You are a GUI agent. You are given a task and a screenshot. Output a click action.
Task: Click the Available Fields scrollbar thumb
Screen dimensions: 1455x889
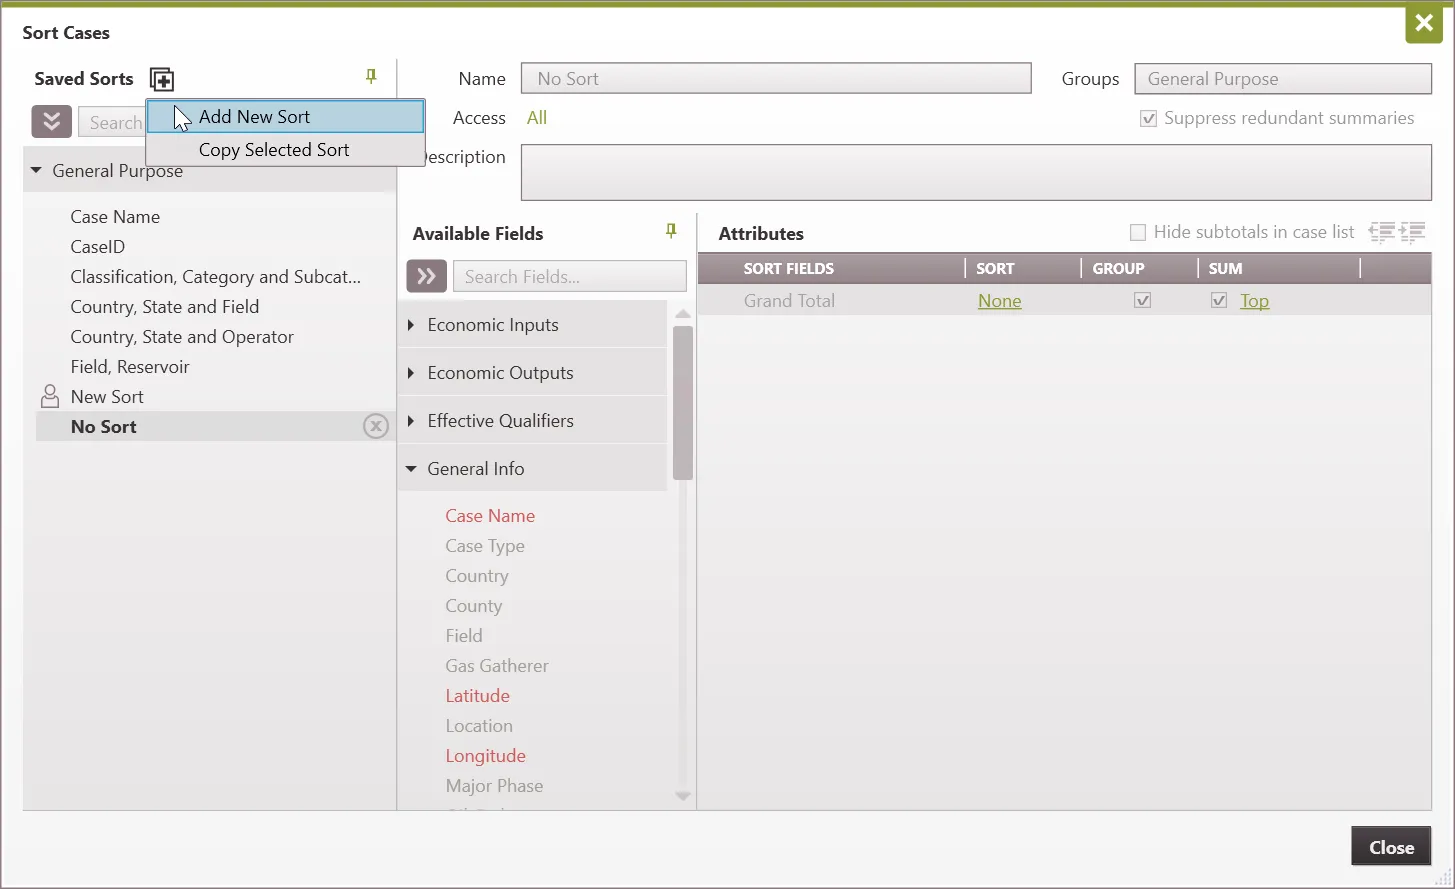[x=683, y=400]
